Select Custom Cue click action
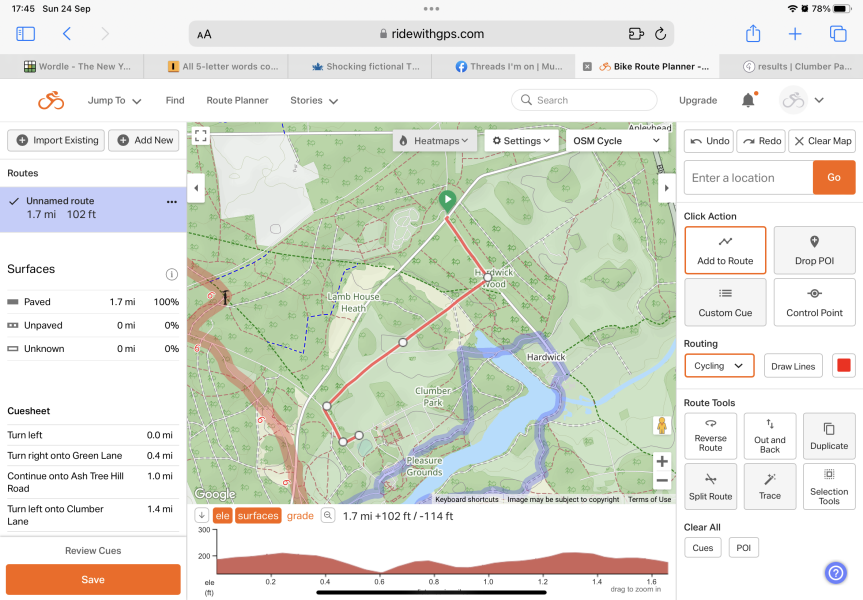This screenshot has height=600, width=863. pyautogui.click(x=725, y=302)
